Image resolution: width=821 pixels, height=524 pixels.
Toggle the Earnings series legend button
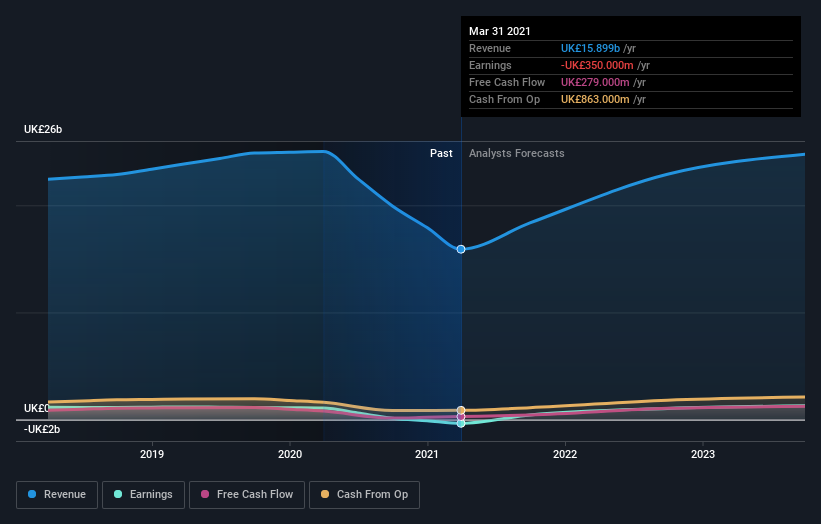click(143, 495)
